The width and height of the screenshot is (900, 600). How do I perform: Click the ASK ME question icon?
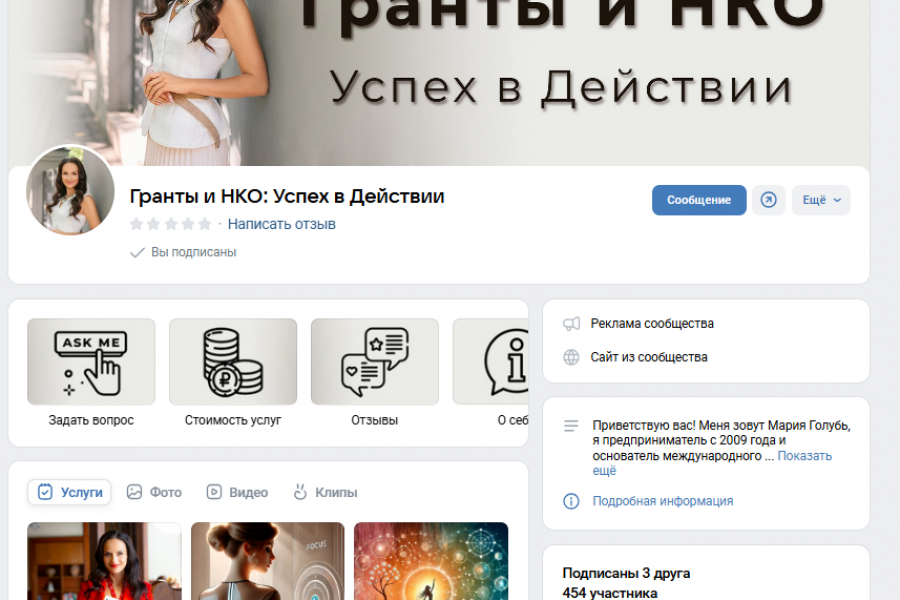point(91,362)
